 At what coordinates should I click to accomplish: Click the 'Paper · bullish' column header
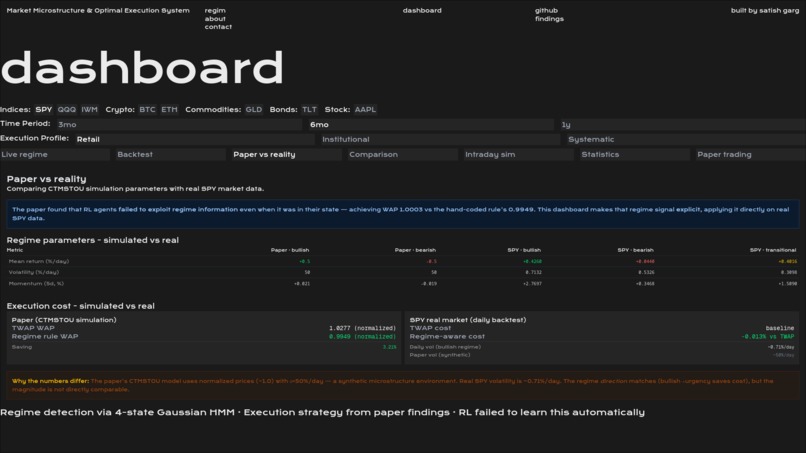click(290, 250)
